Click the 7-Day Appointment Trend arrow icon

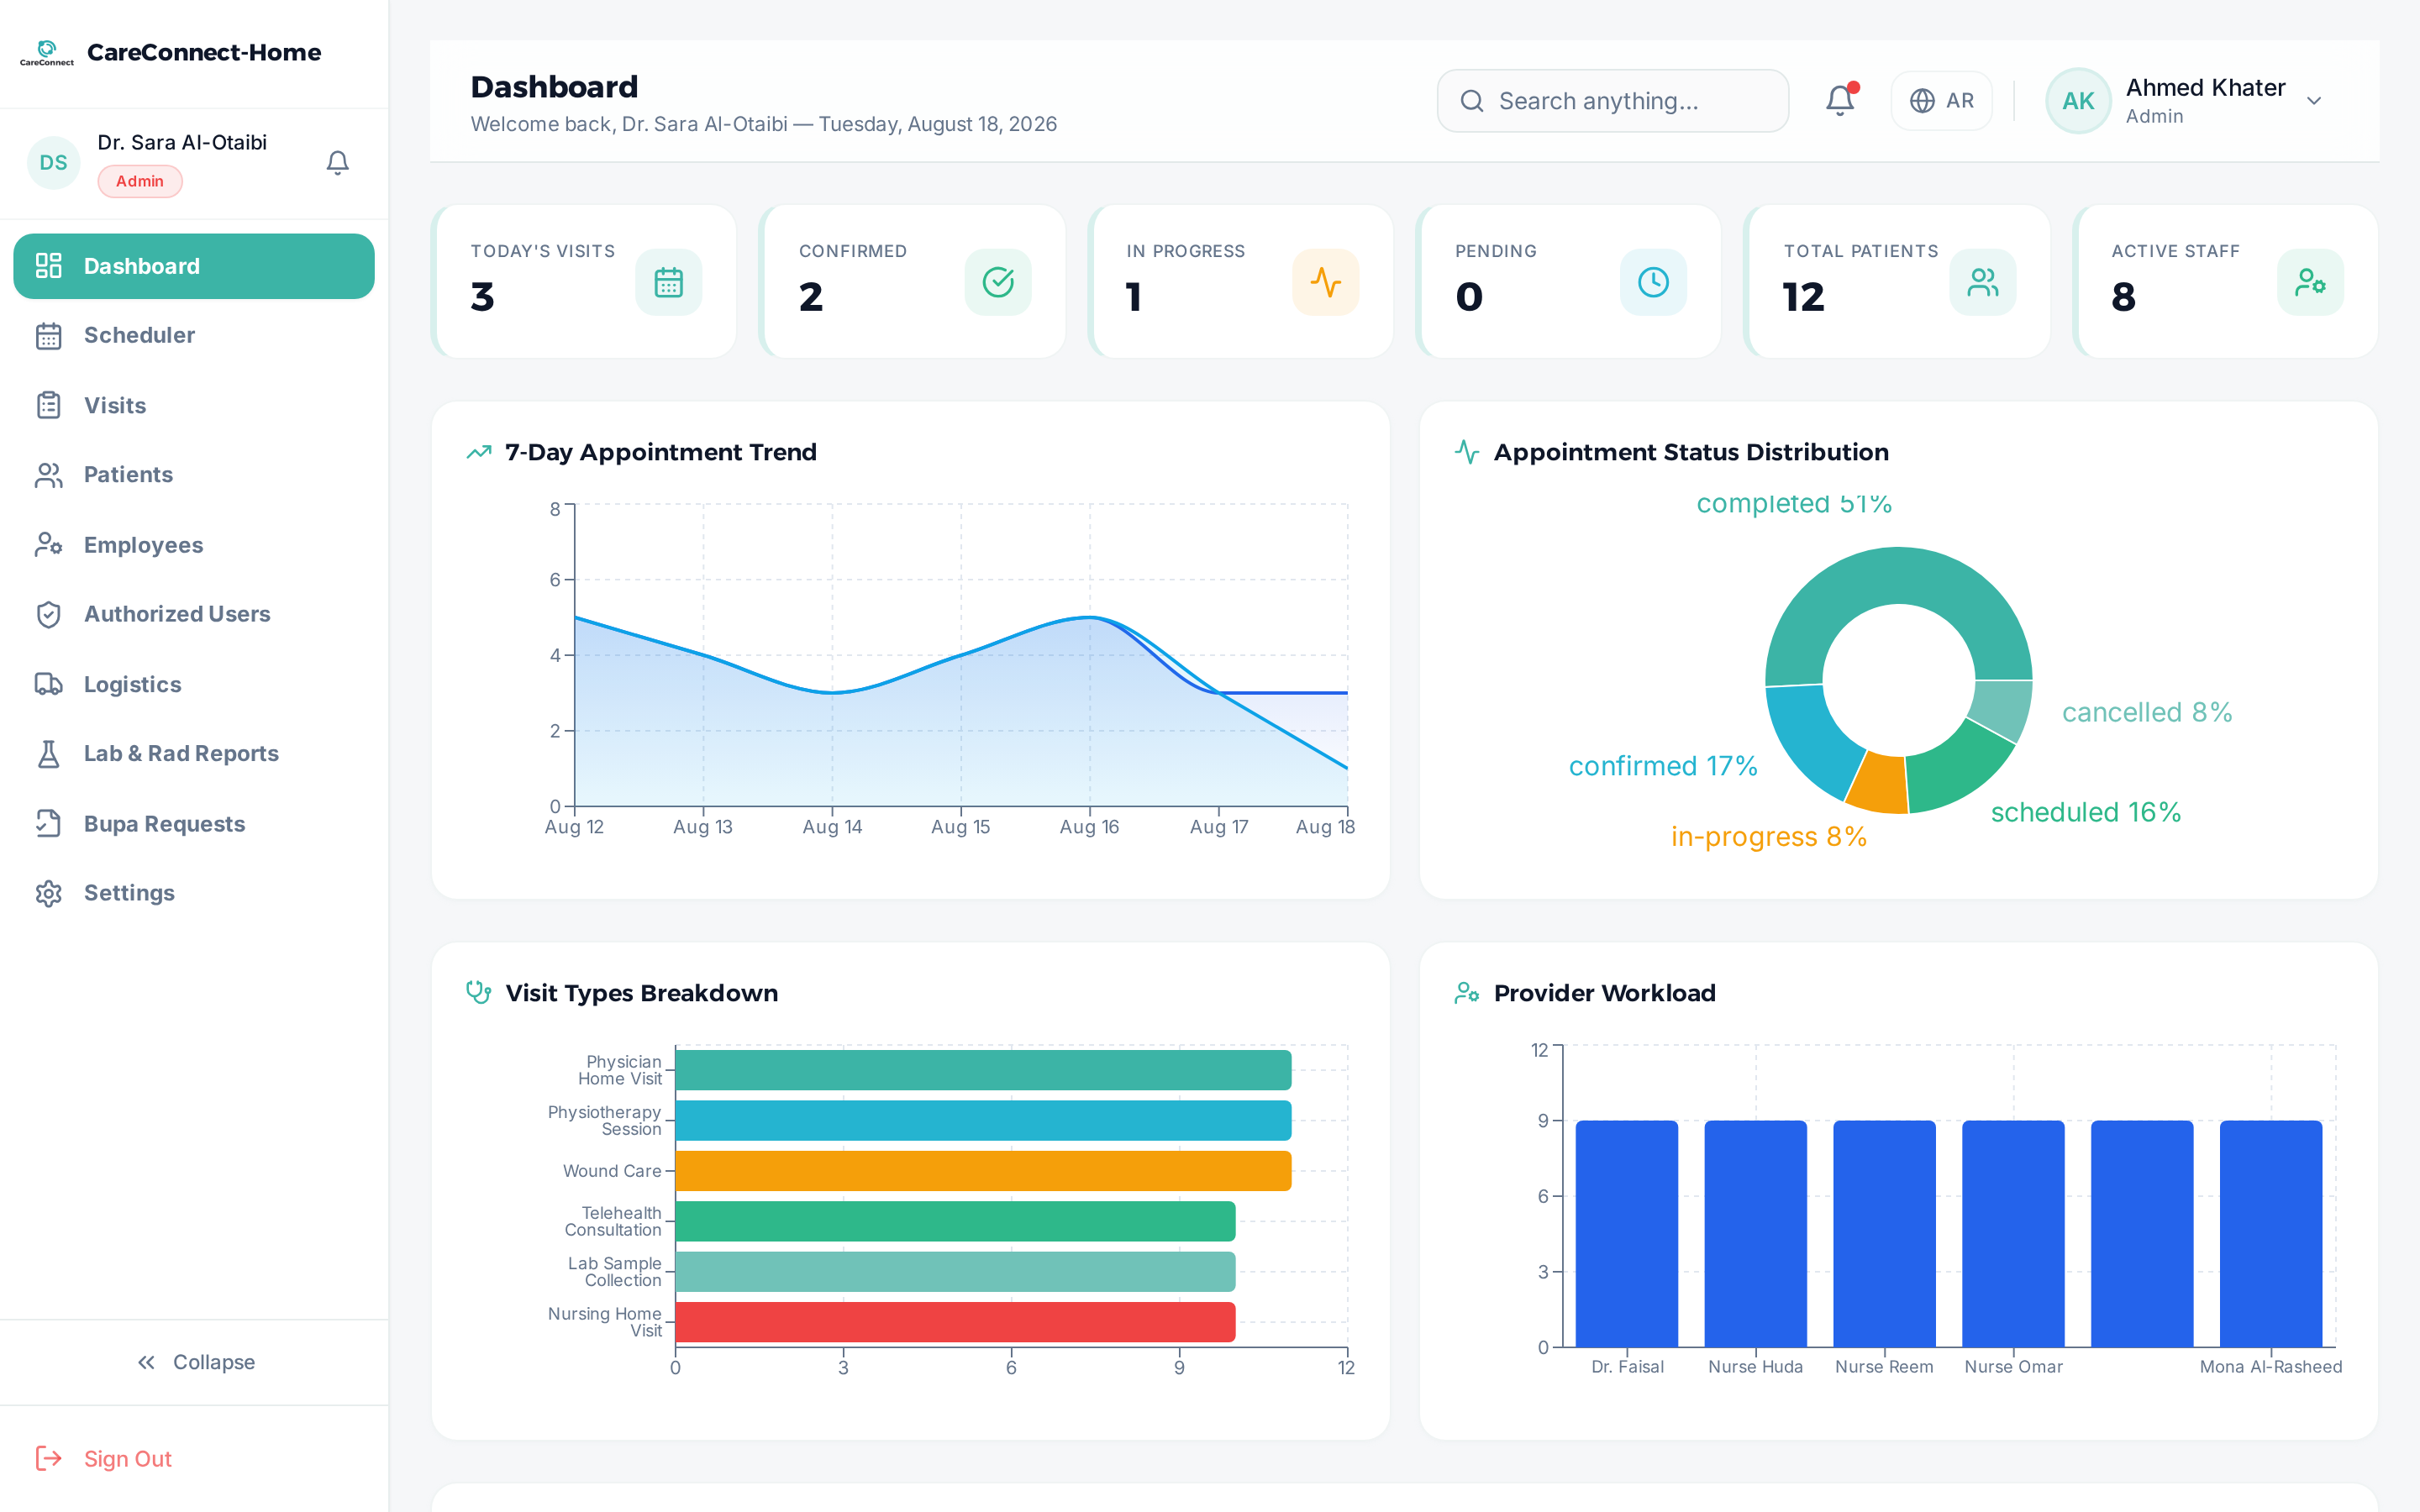click(x=479, y=452)
